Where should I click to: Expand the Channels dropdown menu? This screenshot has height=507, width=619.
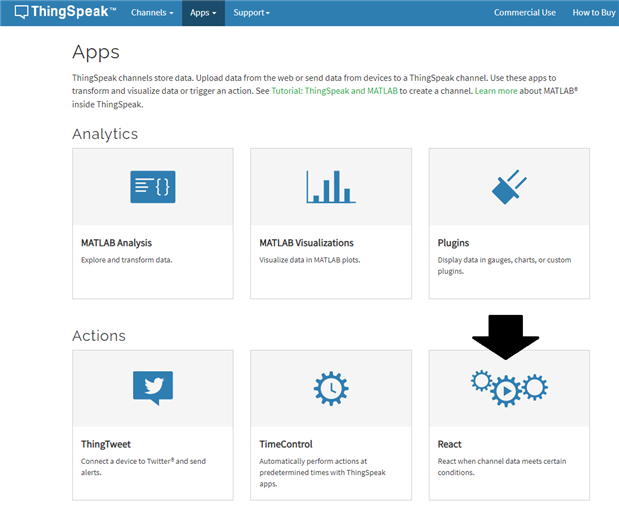coord(152,13)
